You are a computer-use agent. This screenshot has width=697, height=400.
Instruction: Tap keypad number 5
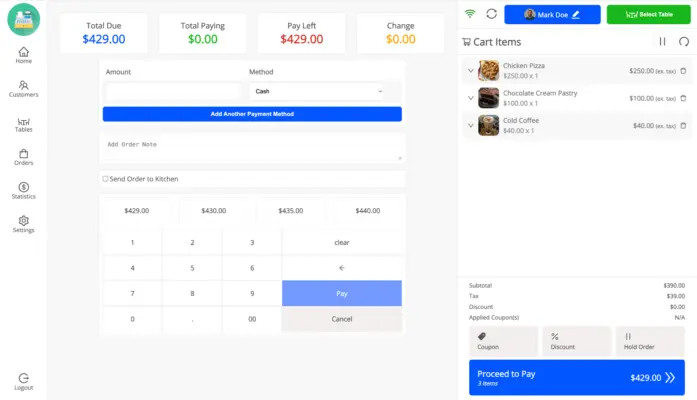coord(192,268)
